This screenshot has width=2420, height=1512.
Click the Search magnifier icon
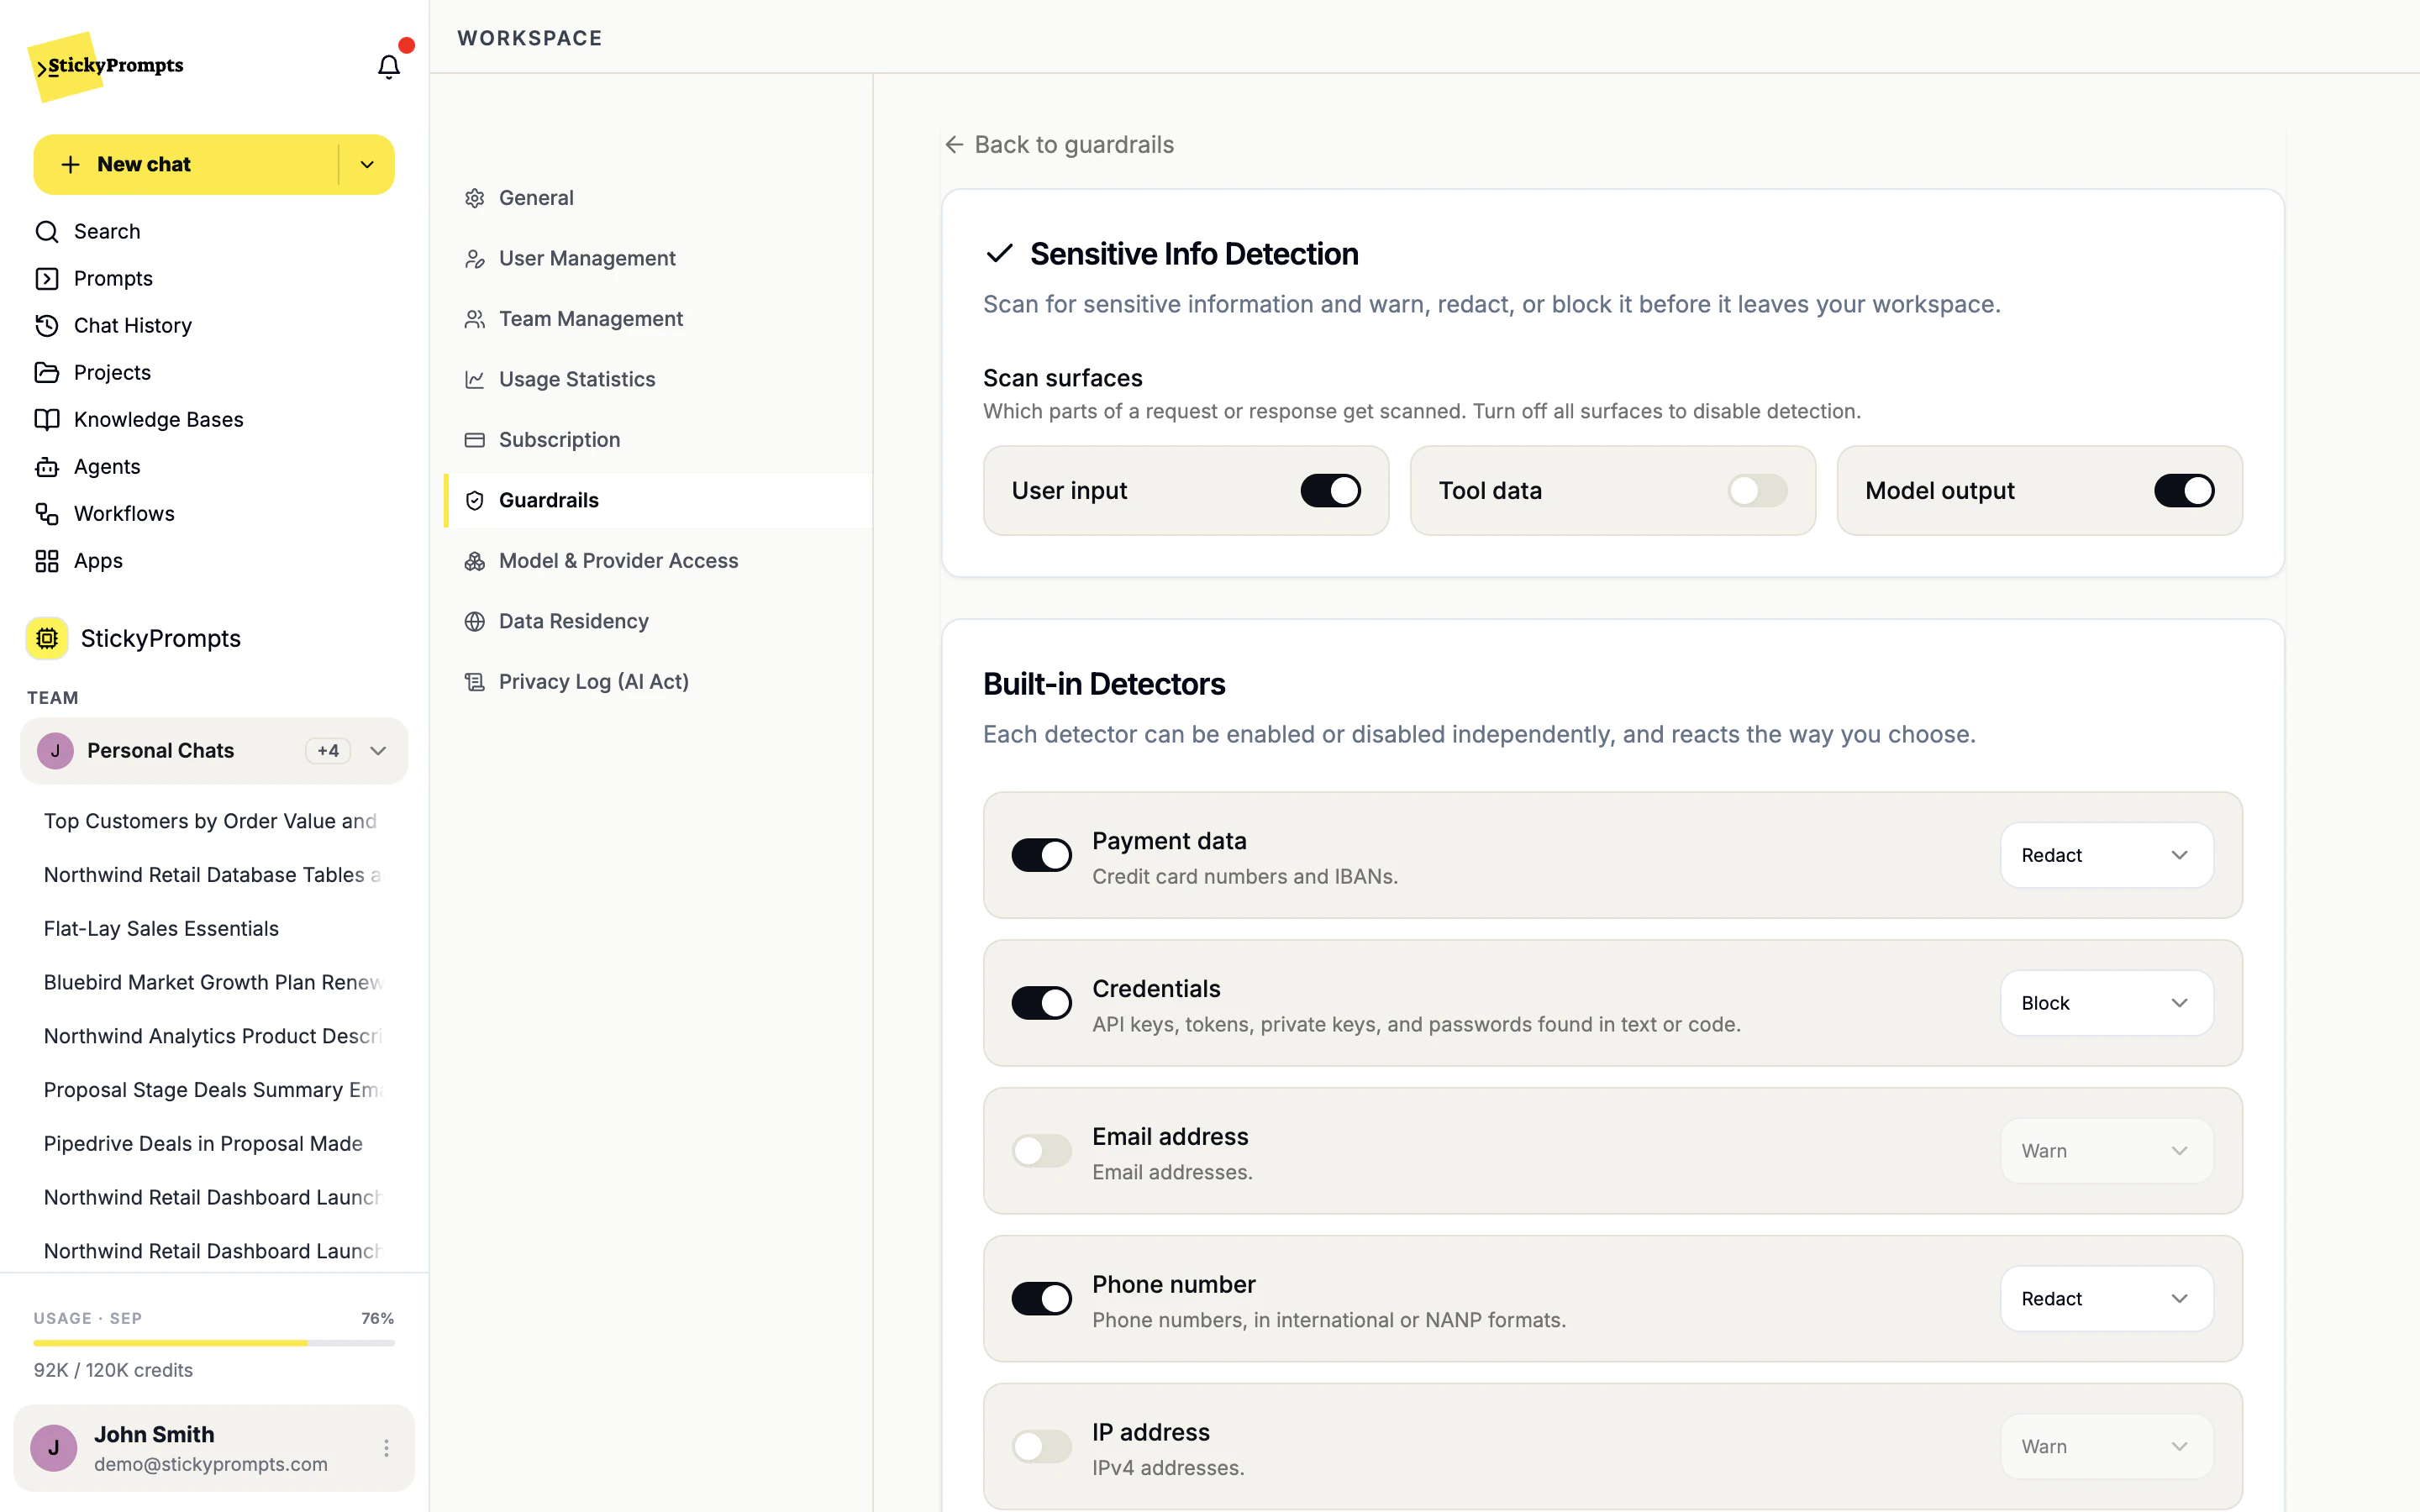point(47,232)
